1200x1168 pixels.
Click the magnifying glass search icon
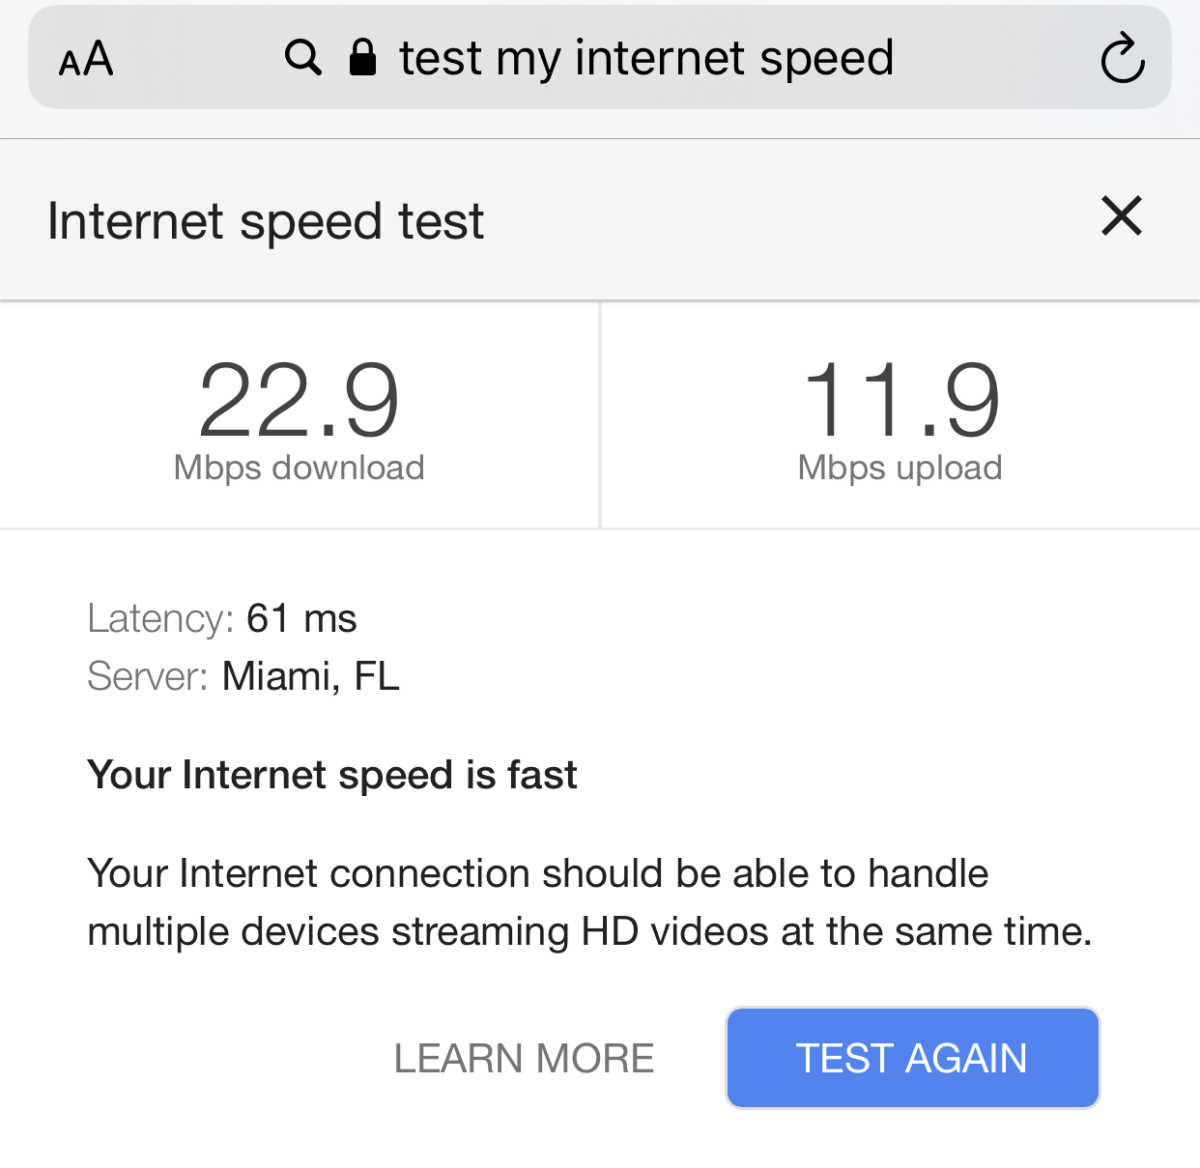point(302,58)
